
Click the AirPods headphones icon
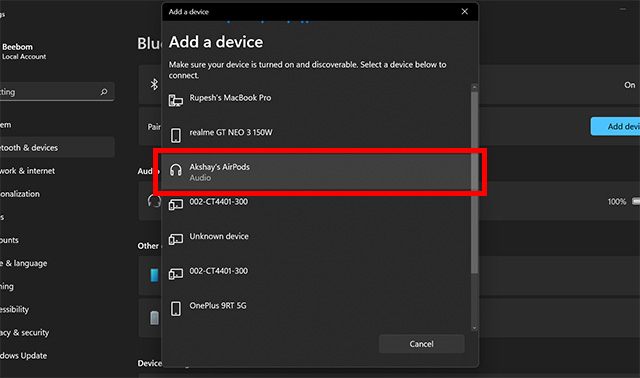[176, 170]
